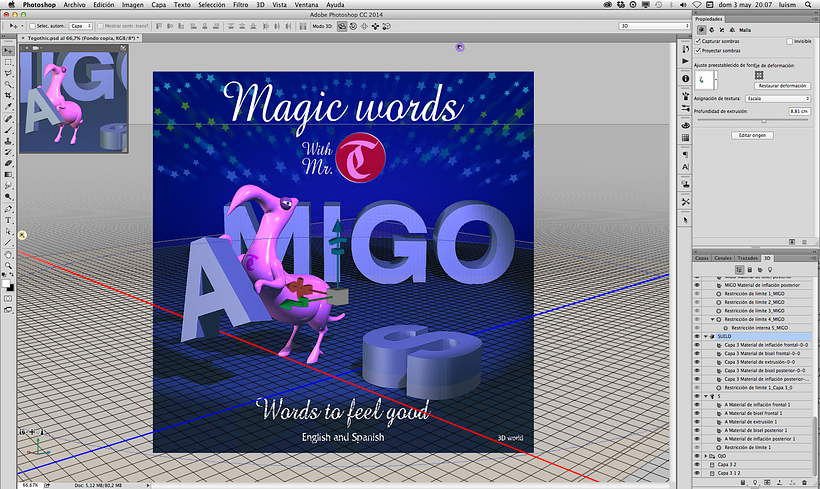The width and height of the screenshot is (820, 489).
Task: Click the 3D orbit camera mode icon
Action: (x=341, y=26)
